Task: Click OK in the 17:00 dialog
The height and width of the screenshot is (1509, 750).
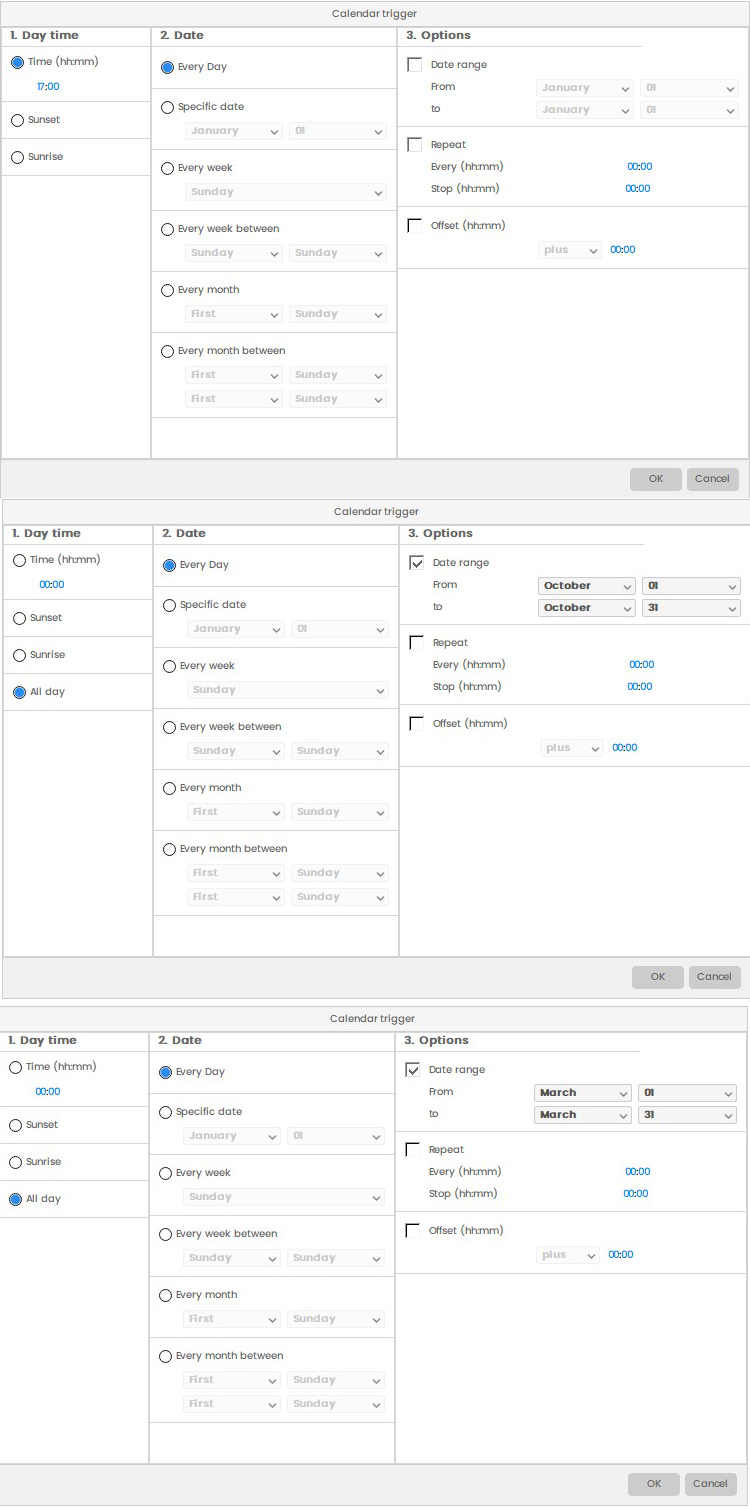Action: pos(656,479)
